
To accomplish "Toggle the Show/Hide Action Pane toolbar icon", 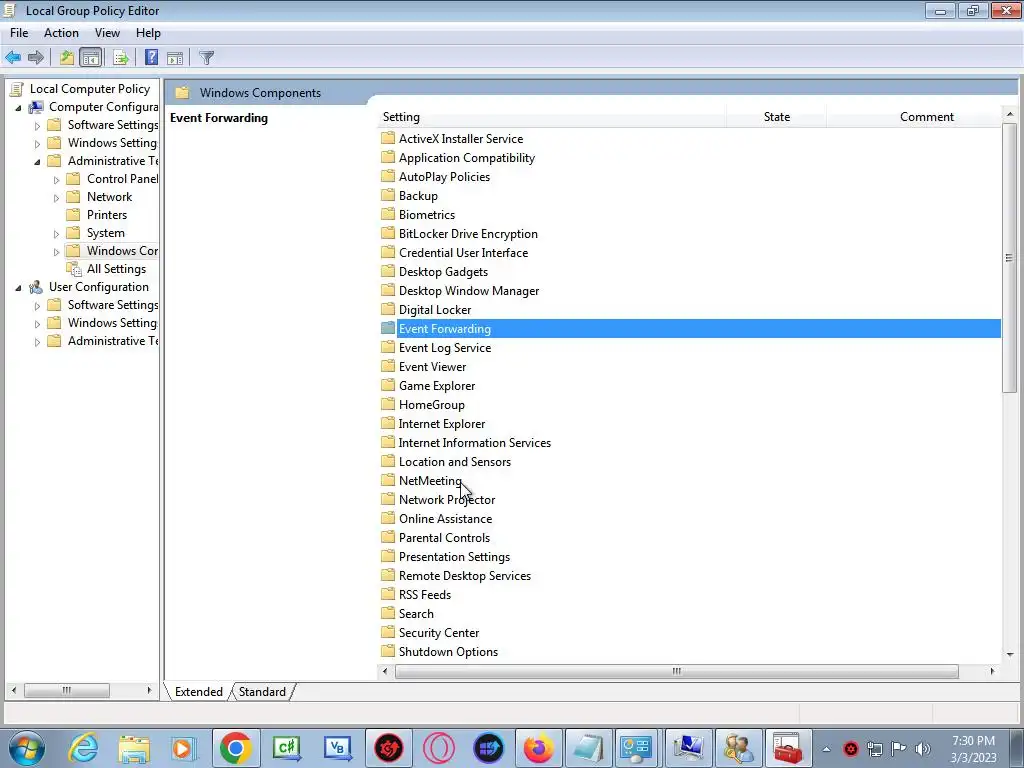I will click(x=175, y=57).
